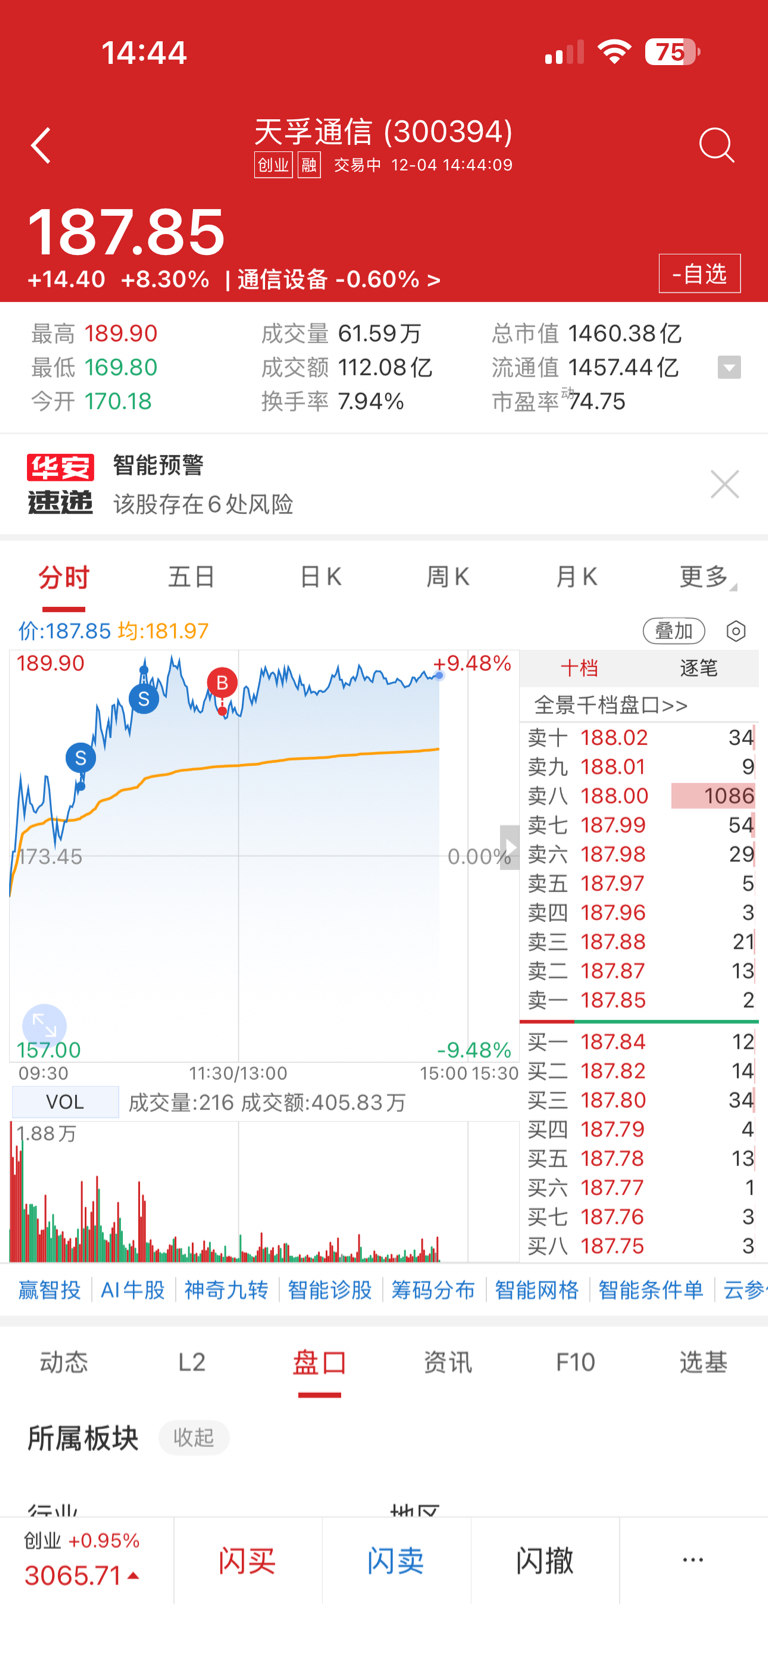Select 卖八 188.00 order row
The height and width of the screenshot is (1665, 768).
pos(640,796)
